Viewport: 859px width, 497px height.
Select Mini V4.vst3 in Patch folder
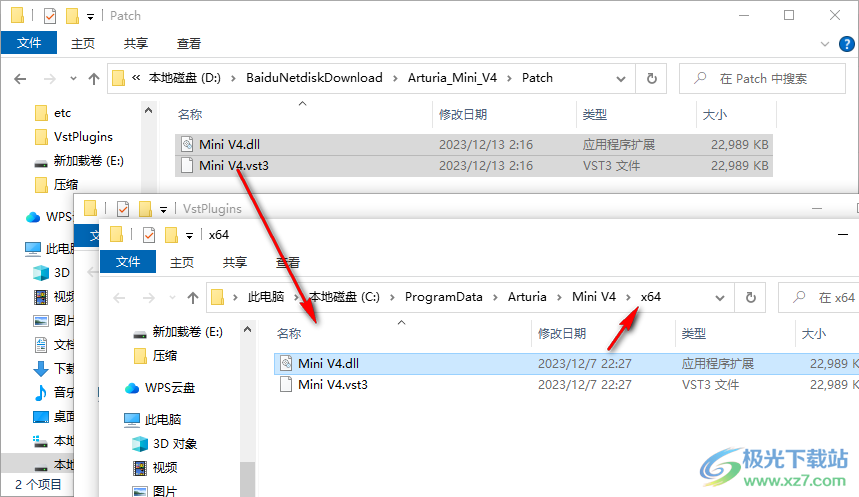(234, 165)
